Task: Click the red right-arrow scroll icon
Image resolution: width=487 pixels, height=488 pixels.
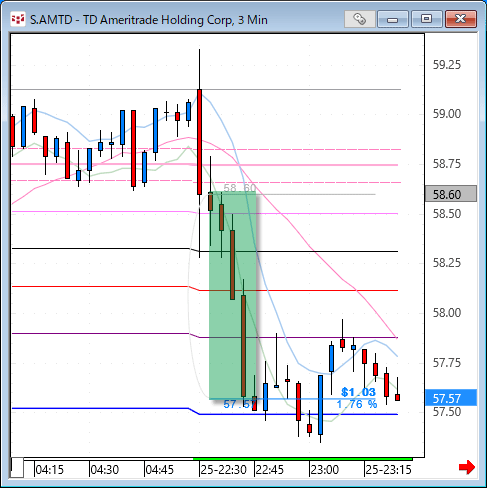Action: [467, 467]
